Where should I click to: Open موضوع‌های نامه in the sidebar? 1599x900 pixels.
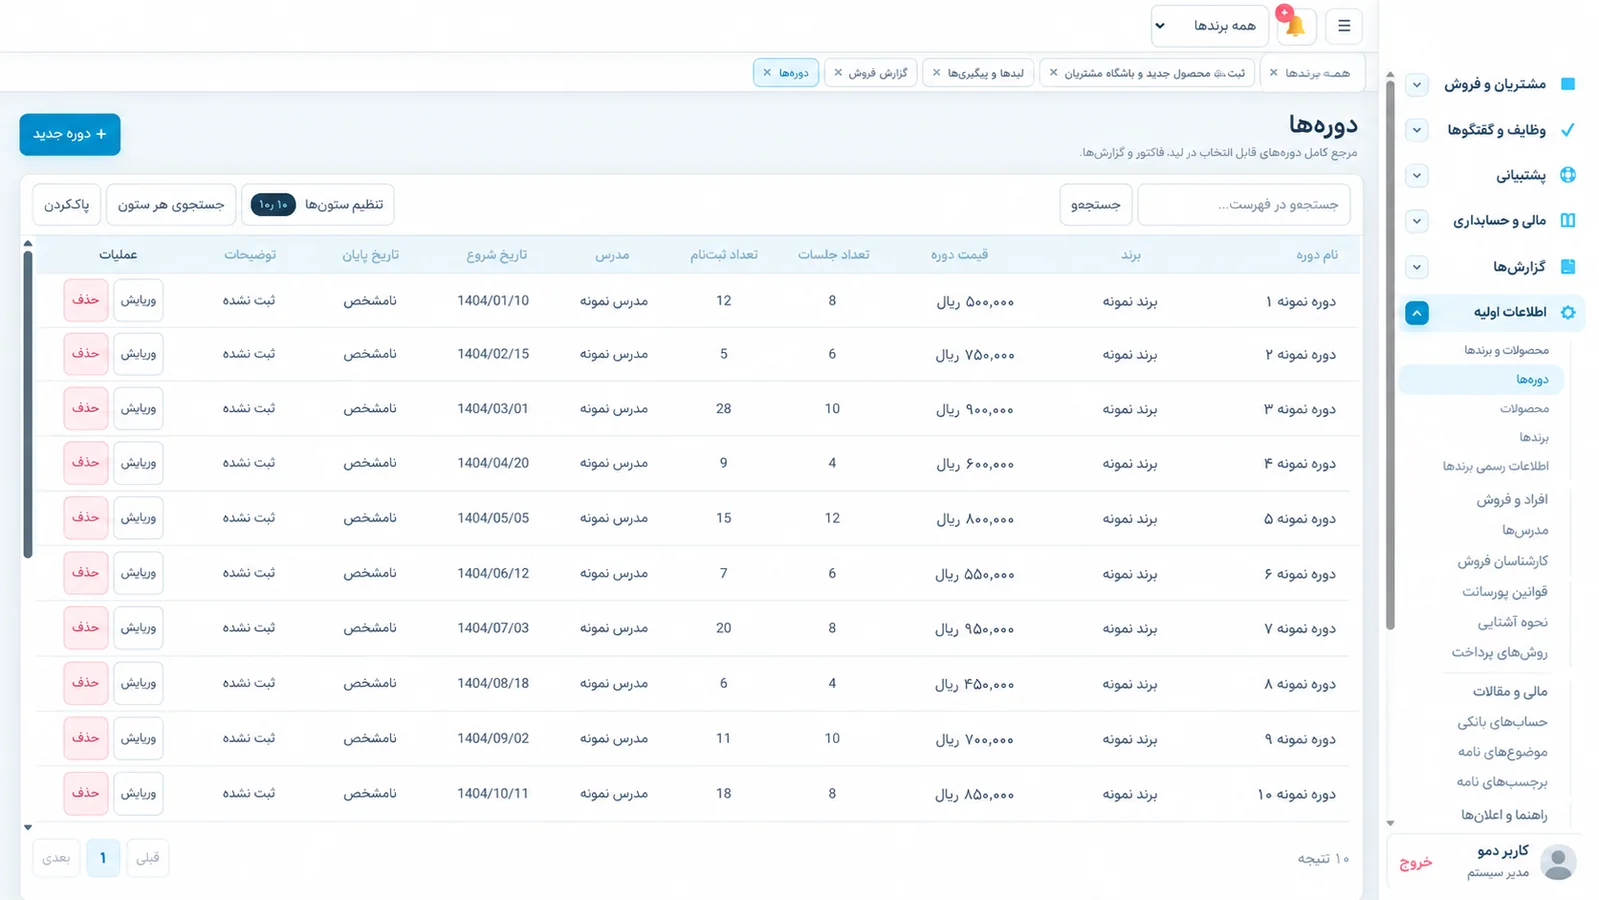tap(1502, 752)
